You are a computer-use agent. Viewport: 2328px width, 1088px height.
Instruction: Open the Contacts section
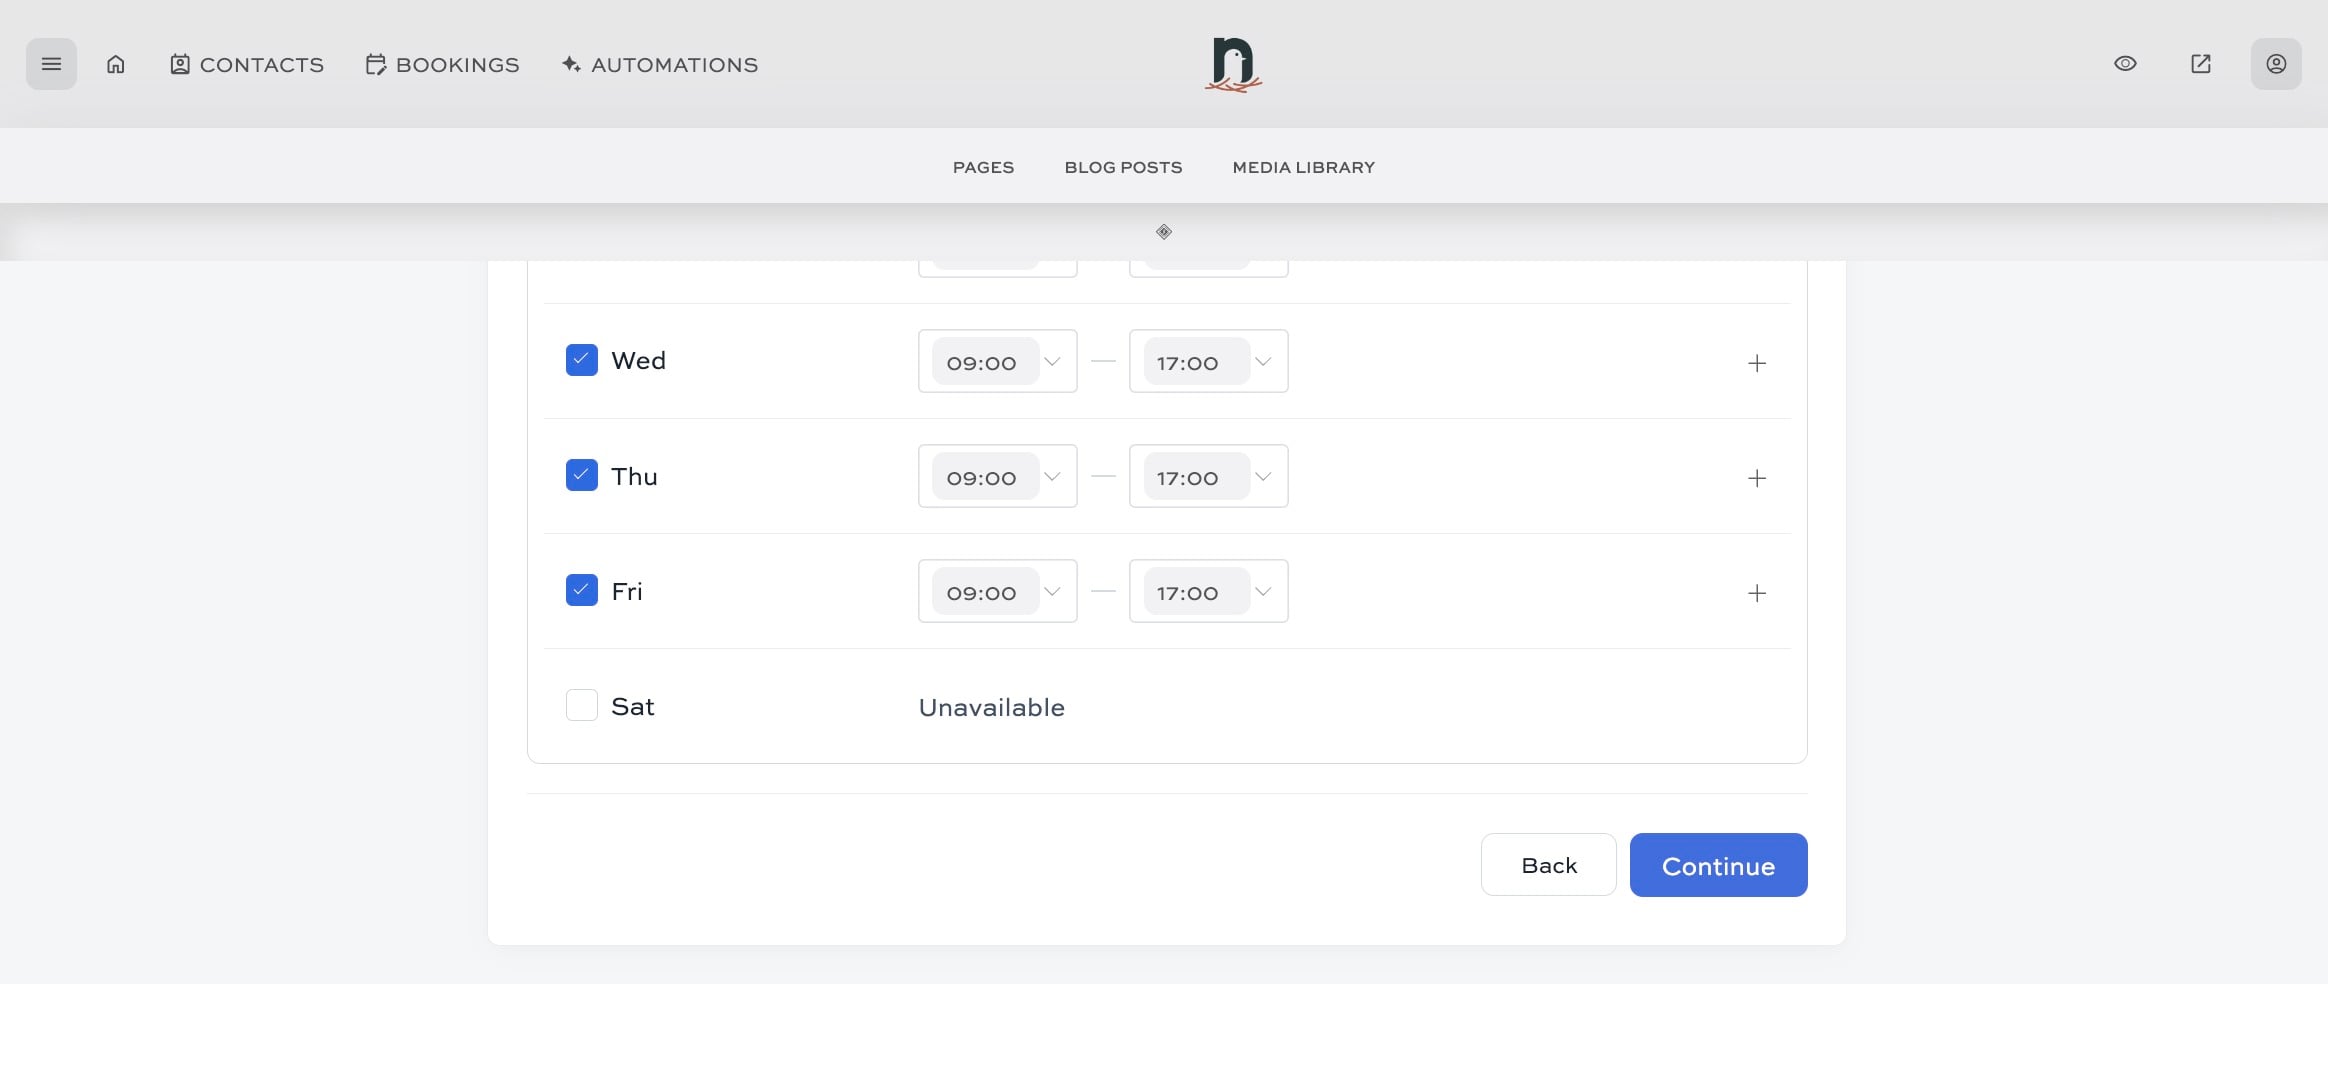pyautogui.click(x=246, y=64)
